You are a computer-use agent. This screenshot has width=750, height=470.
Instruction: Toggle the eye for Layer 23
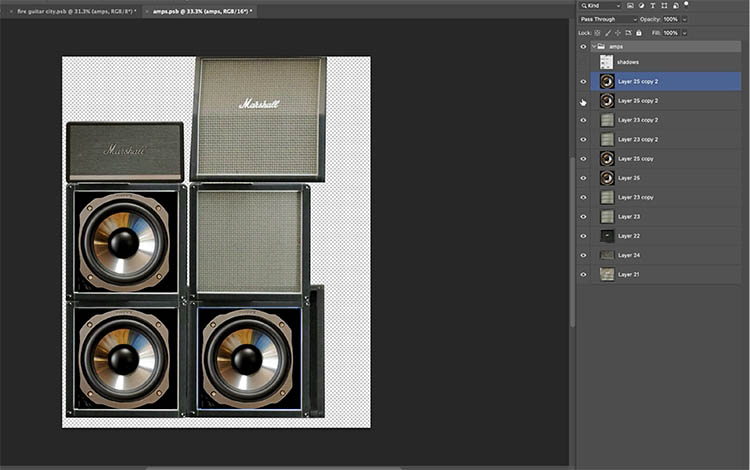point(583,217)
